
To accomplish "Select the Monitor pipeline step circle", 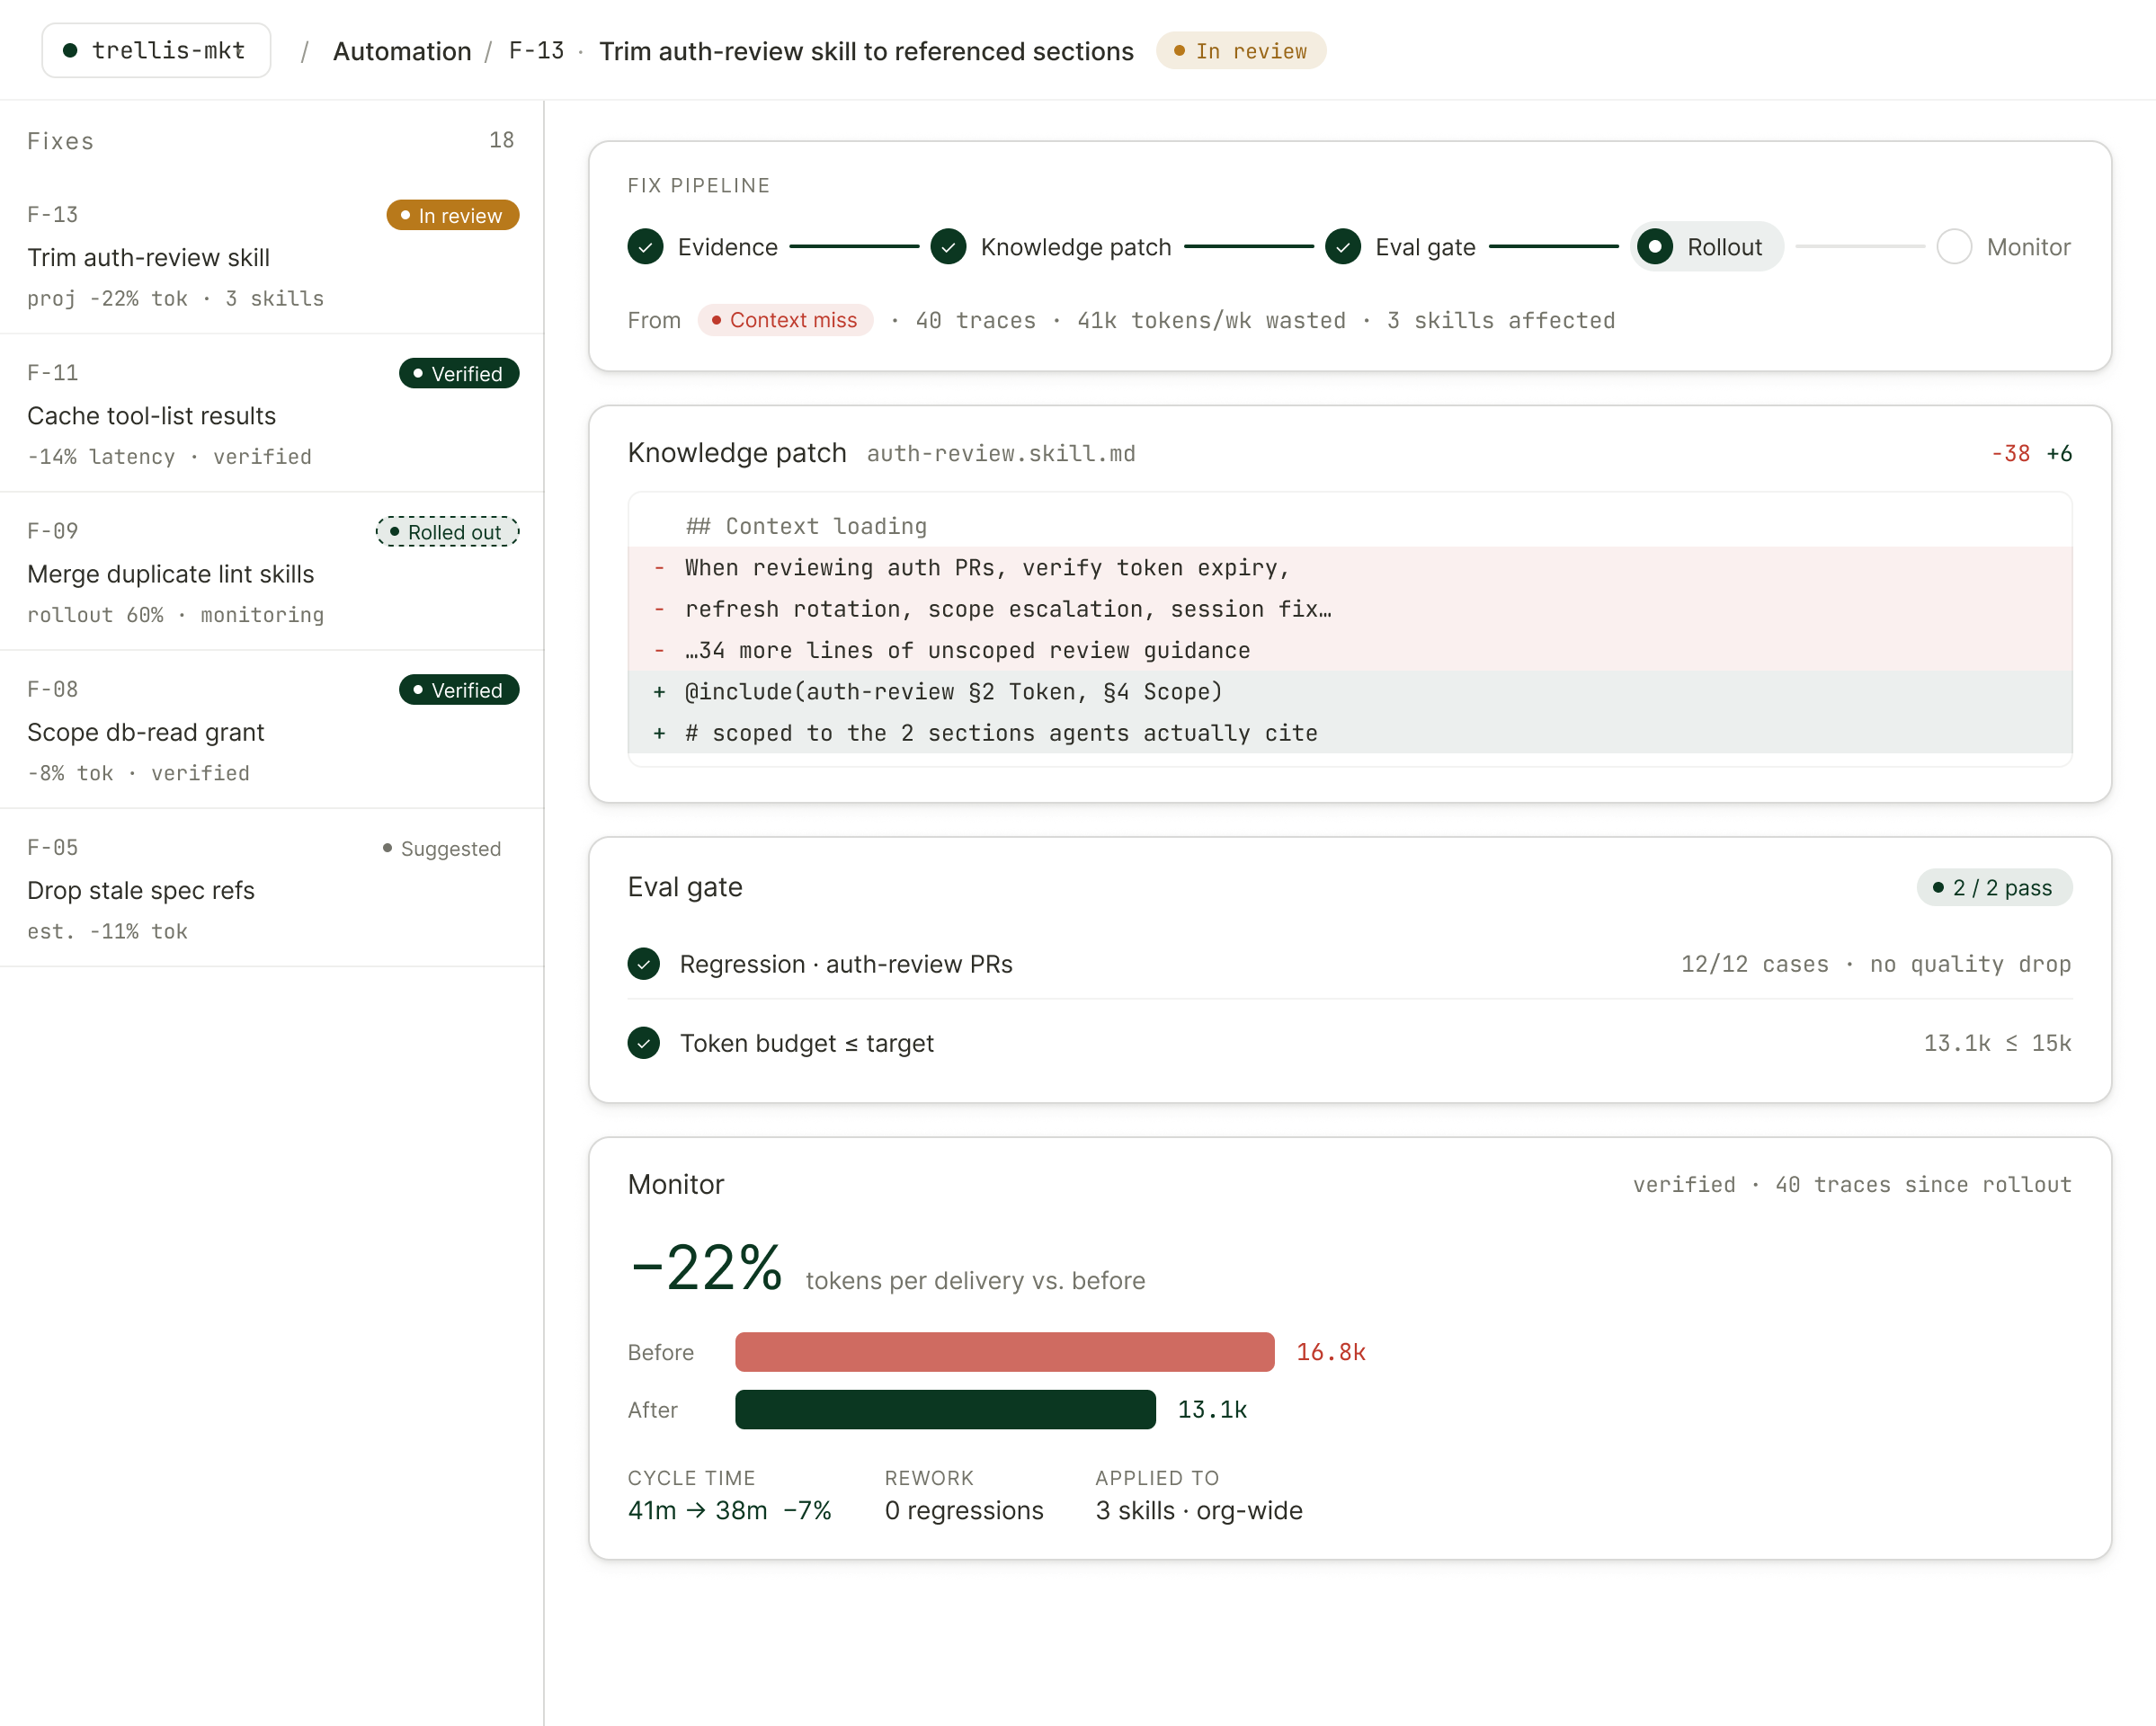I will coord(1953,247).
